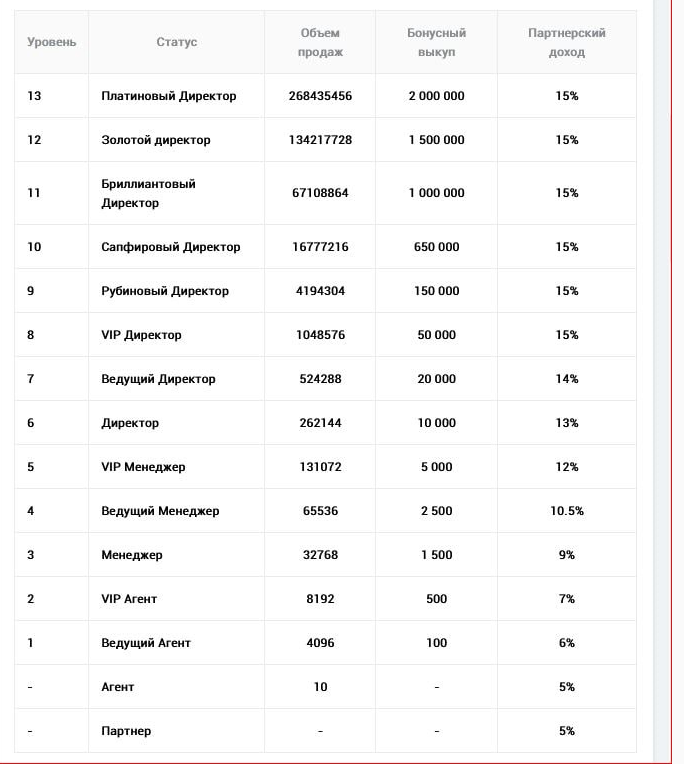
Task: Click bonus value 20 000 for Ведущий Директор
Action: (437, 379)
